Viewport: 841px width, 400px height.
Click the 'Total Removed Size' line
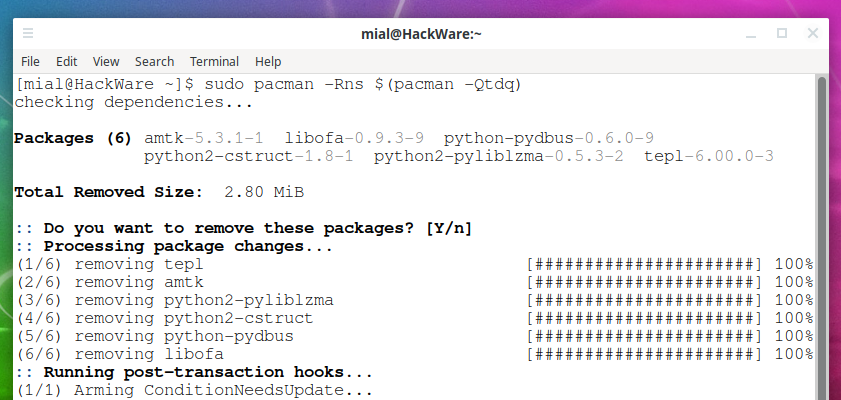point(159,192)
